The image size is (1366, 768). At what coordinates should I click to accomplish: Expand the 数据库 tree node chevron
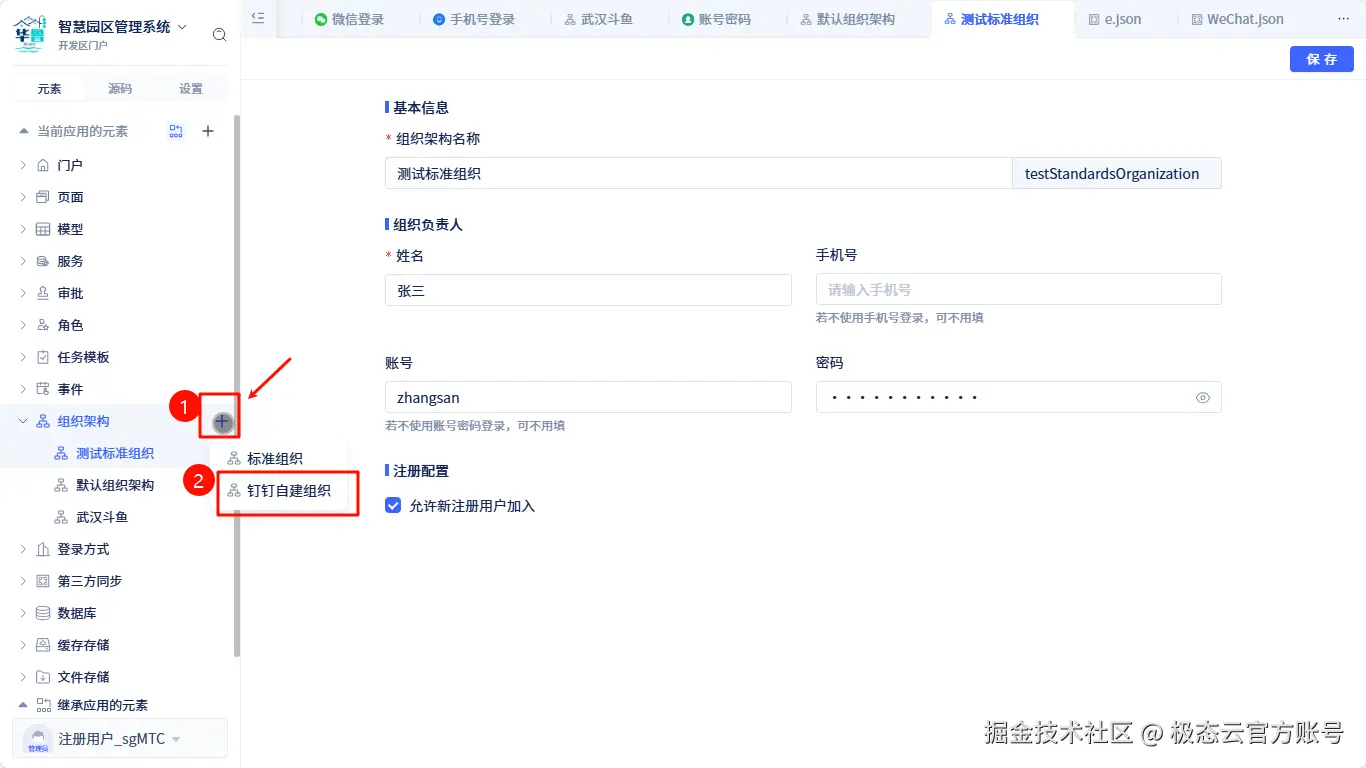tap(23, 613)
